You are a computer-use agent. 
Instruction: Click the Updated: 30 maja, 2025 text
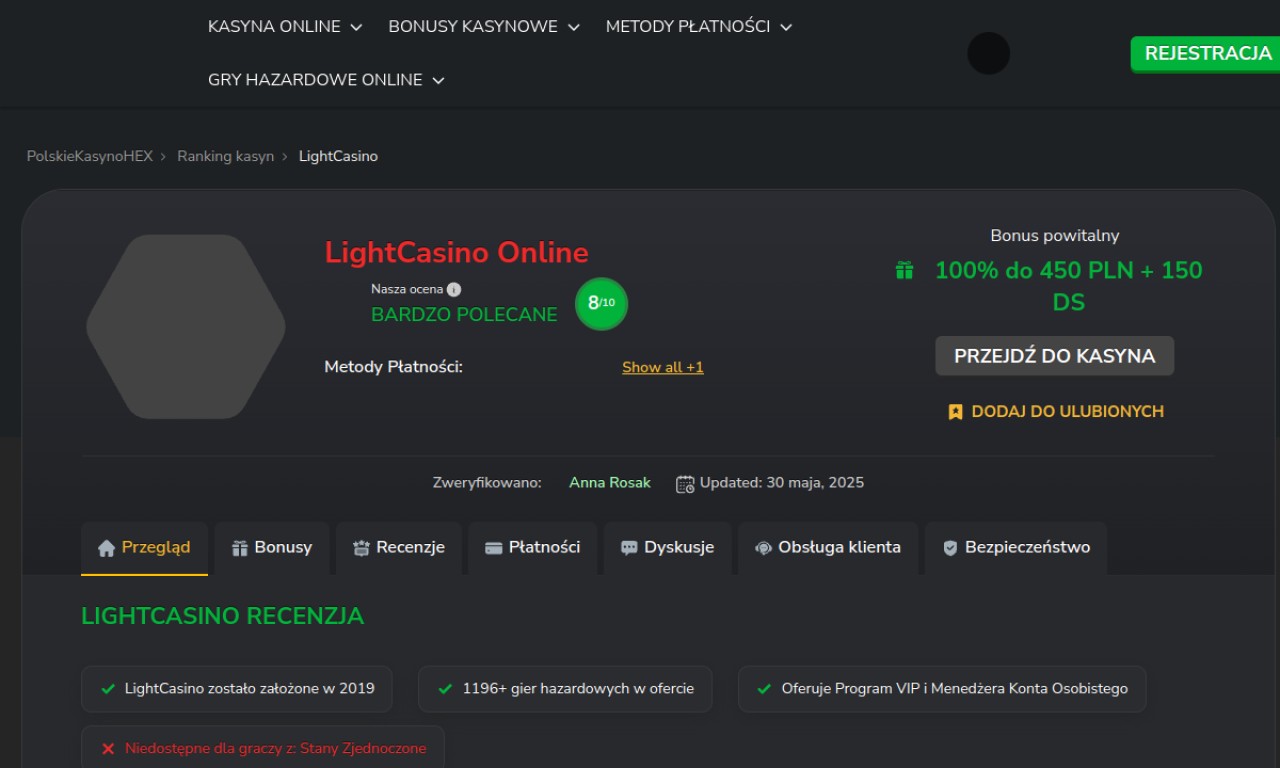[782, 483]
